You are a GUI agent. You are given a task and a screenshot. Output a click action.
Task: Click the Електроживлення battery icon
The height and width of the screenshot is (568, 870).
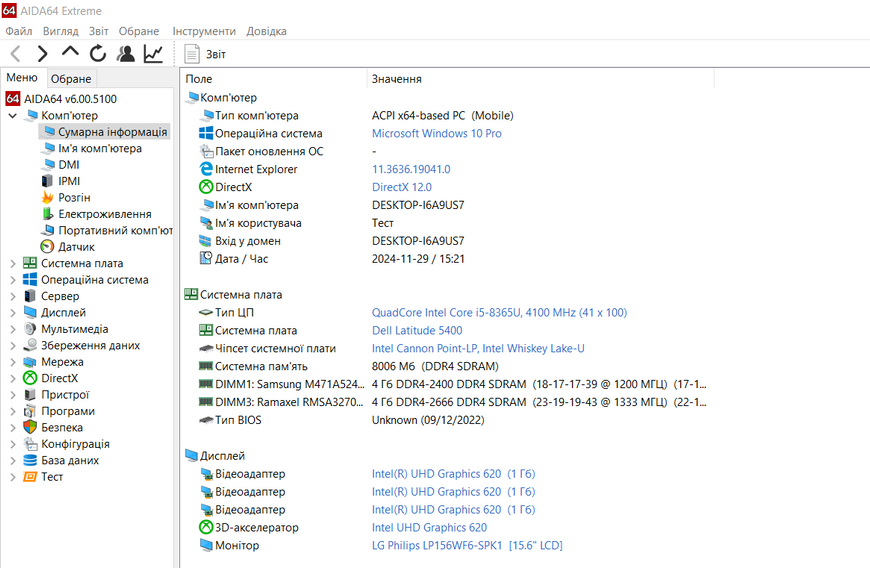(48, 214)
